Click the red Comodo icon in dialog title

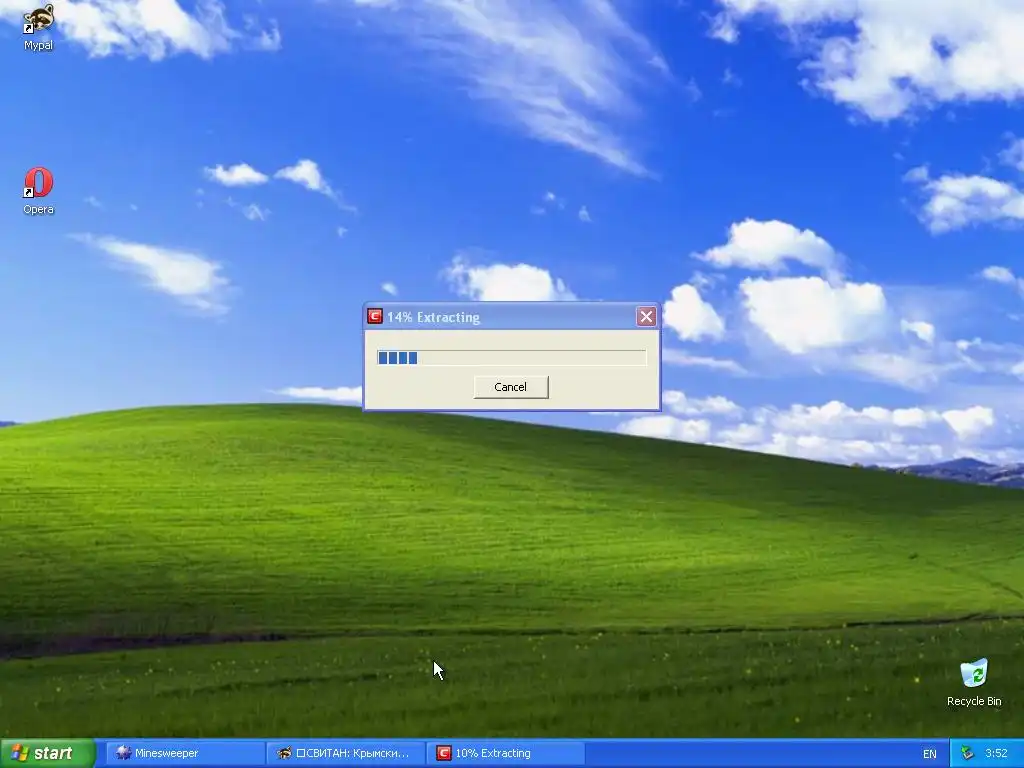[x=375, y=317]
